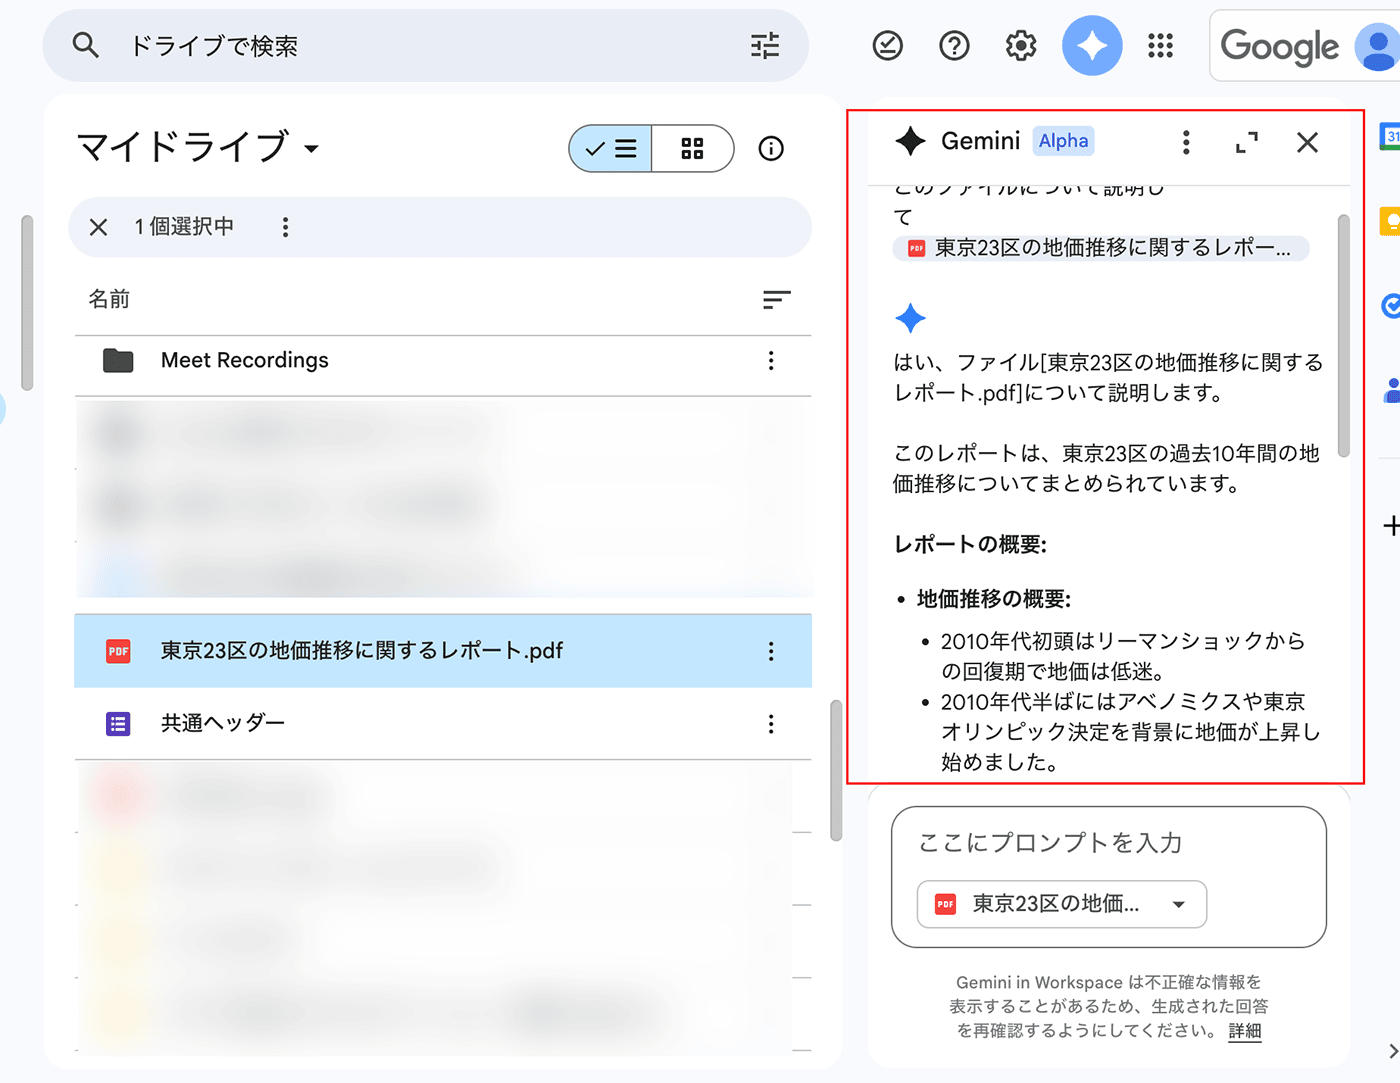Viewport: 1400px width, 1083px height.
Task: Select the Meet Recordings folder row
Action: [x=443, y=360]
